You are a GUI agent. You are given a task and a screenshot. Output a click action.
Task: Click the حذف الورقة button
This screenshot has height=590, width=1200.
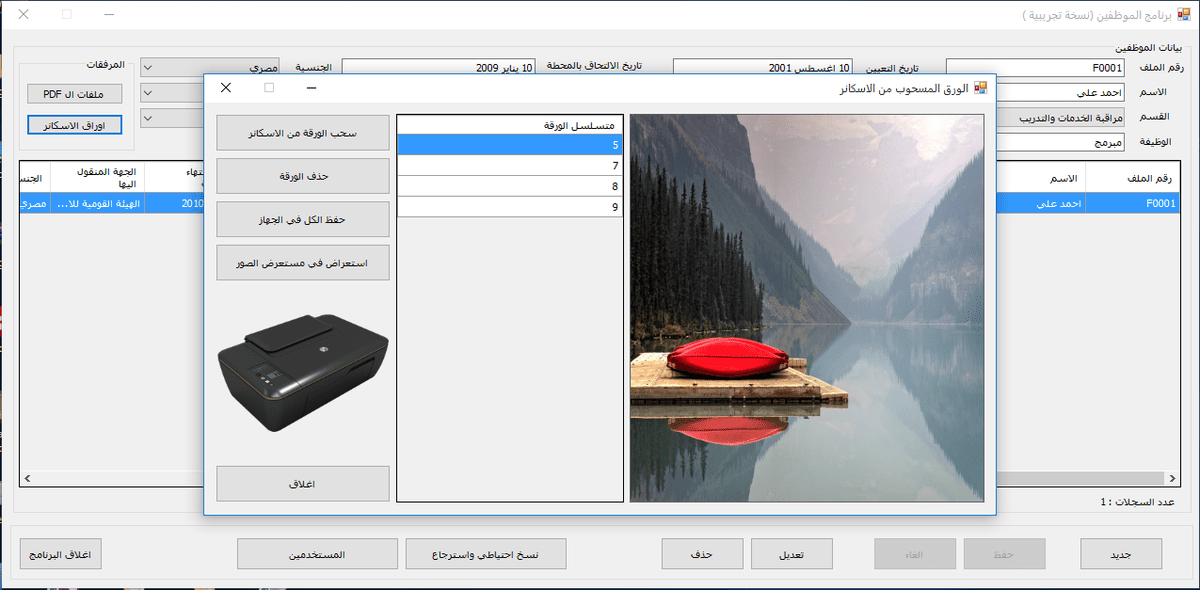[x=302, y=176]
